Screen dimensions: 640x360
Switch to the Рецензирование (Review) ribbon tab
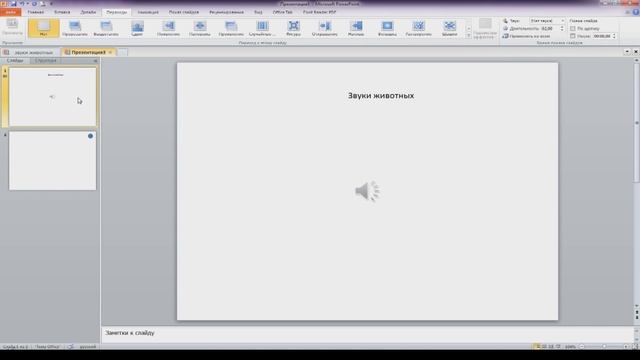click(x=227, y=12)
